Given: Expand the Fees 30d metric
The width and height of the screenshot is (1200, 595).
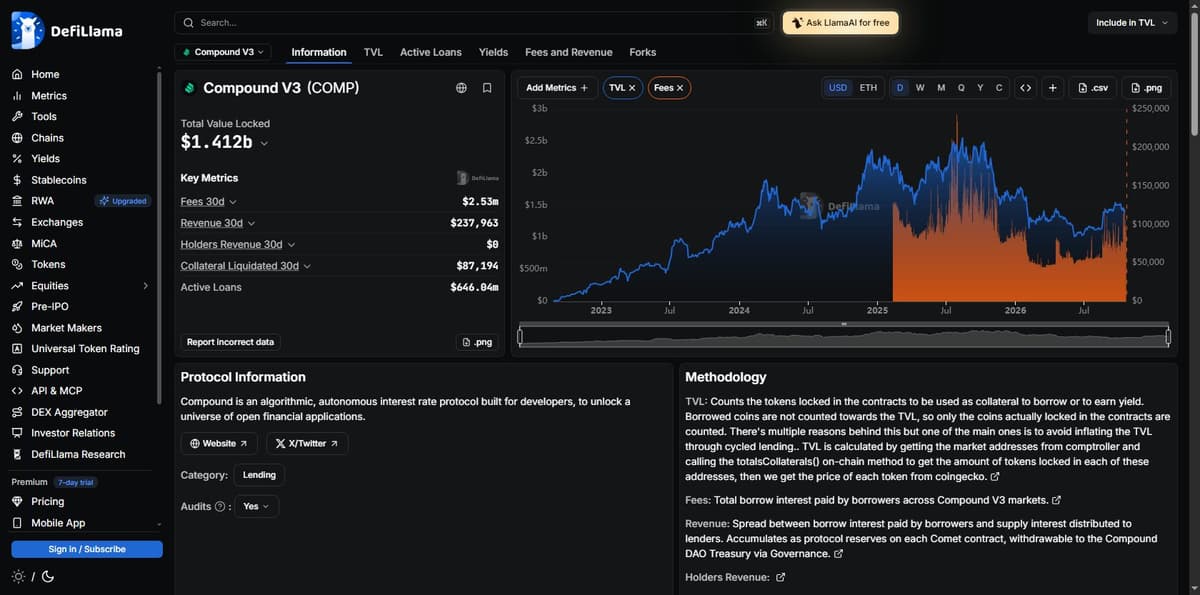Looking at the screenshot, I should (x=208, y=202).
